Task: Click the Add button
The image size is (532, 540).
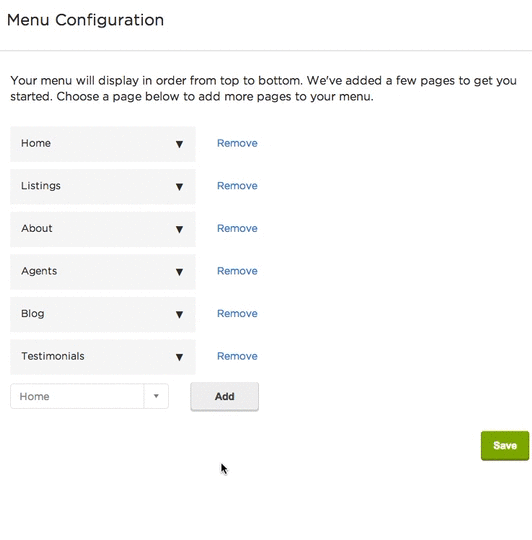Action: click(225, 396)
